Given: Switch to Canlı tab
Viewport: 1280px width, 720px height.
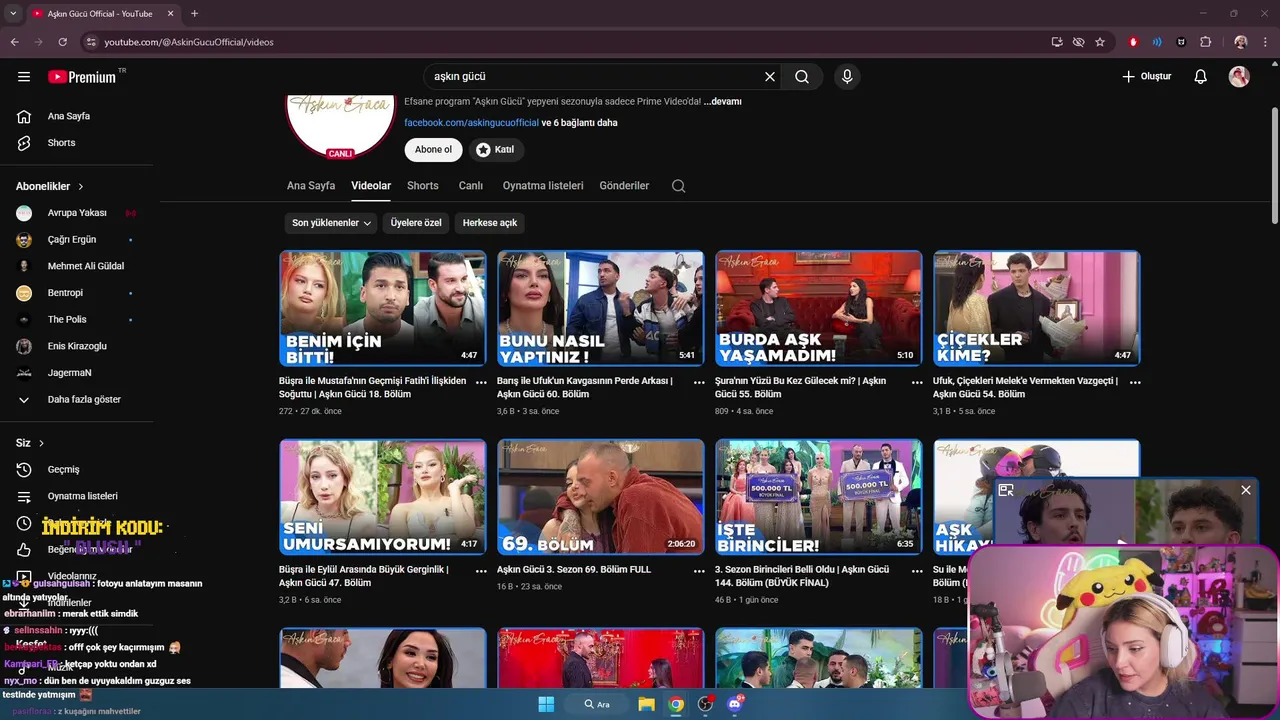Looking at the screenshot, I should (471, 186).
